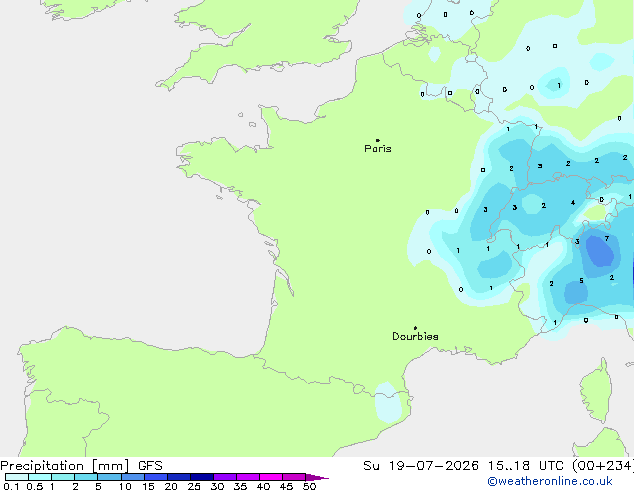Pick the 15–20 mm legend swatch
This screenshot has height=490, width=634.
(x=156, y=477)
